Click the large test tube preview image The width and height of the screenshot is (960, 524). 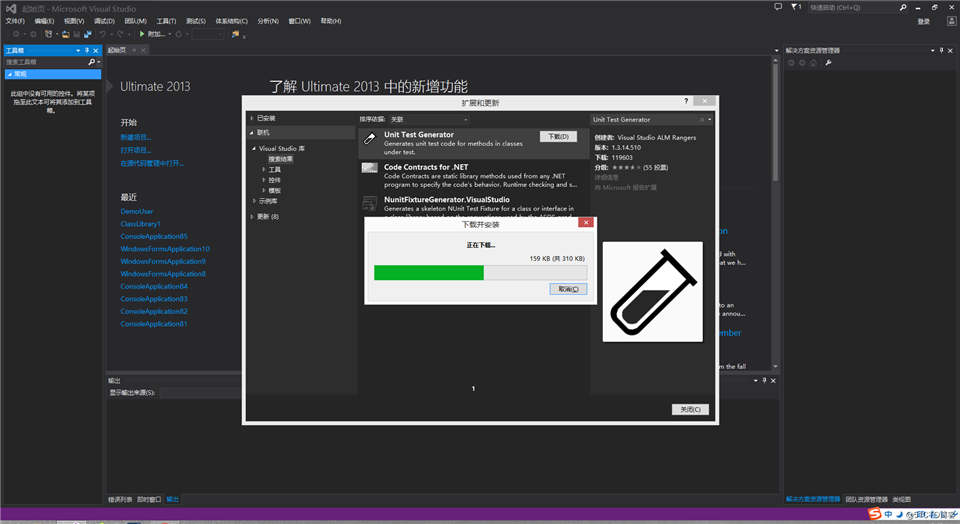653,291
